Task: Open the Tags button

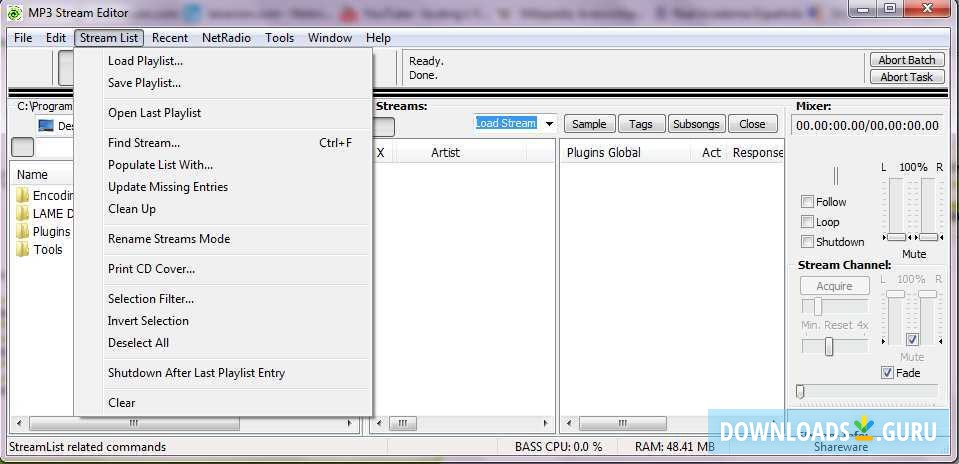Action: tap(640, 124)
